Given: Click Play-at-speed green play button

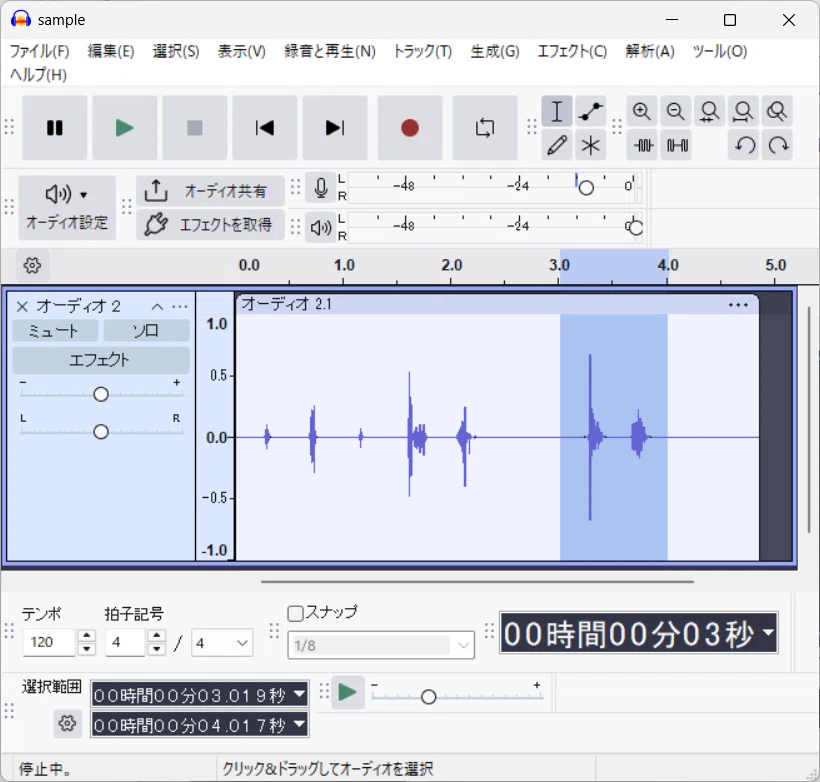Looking at the screenshot, I should pyautogui.click(x=348, y=693).
